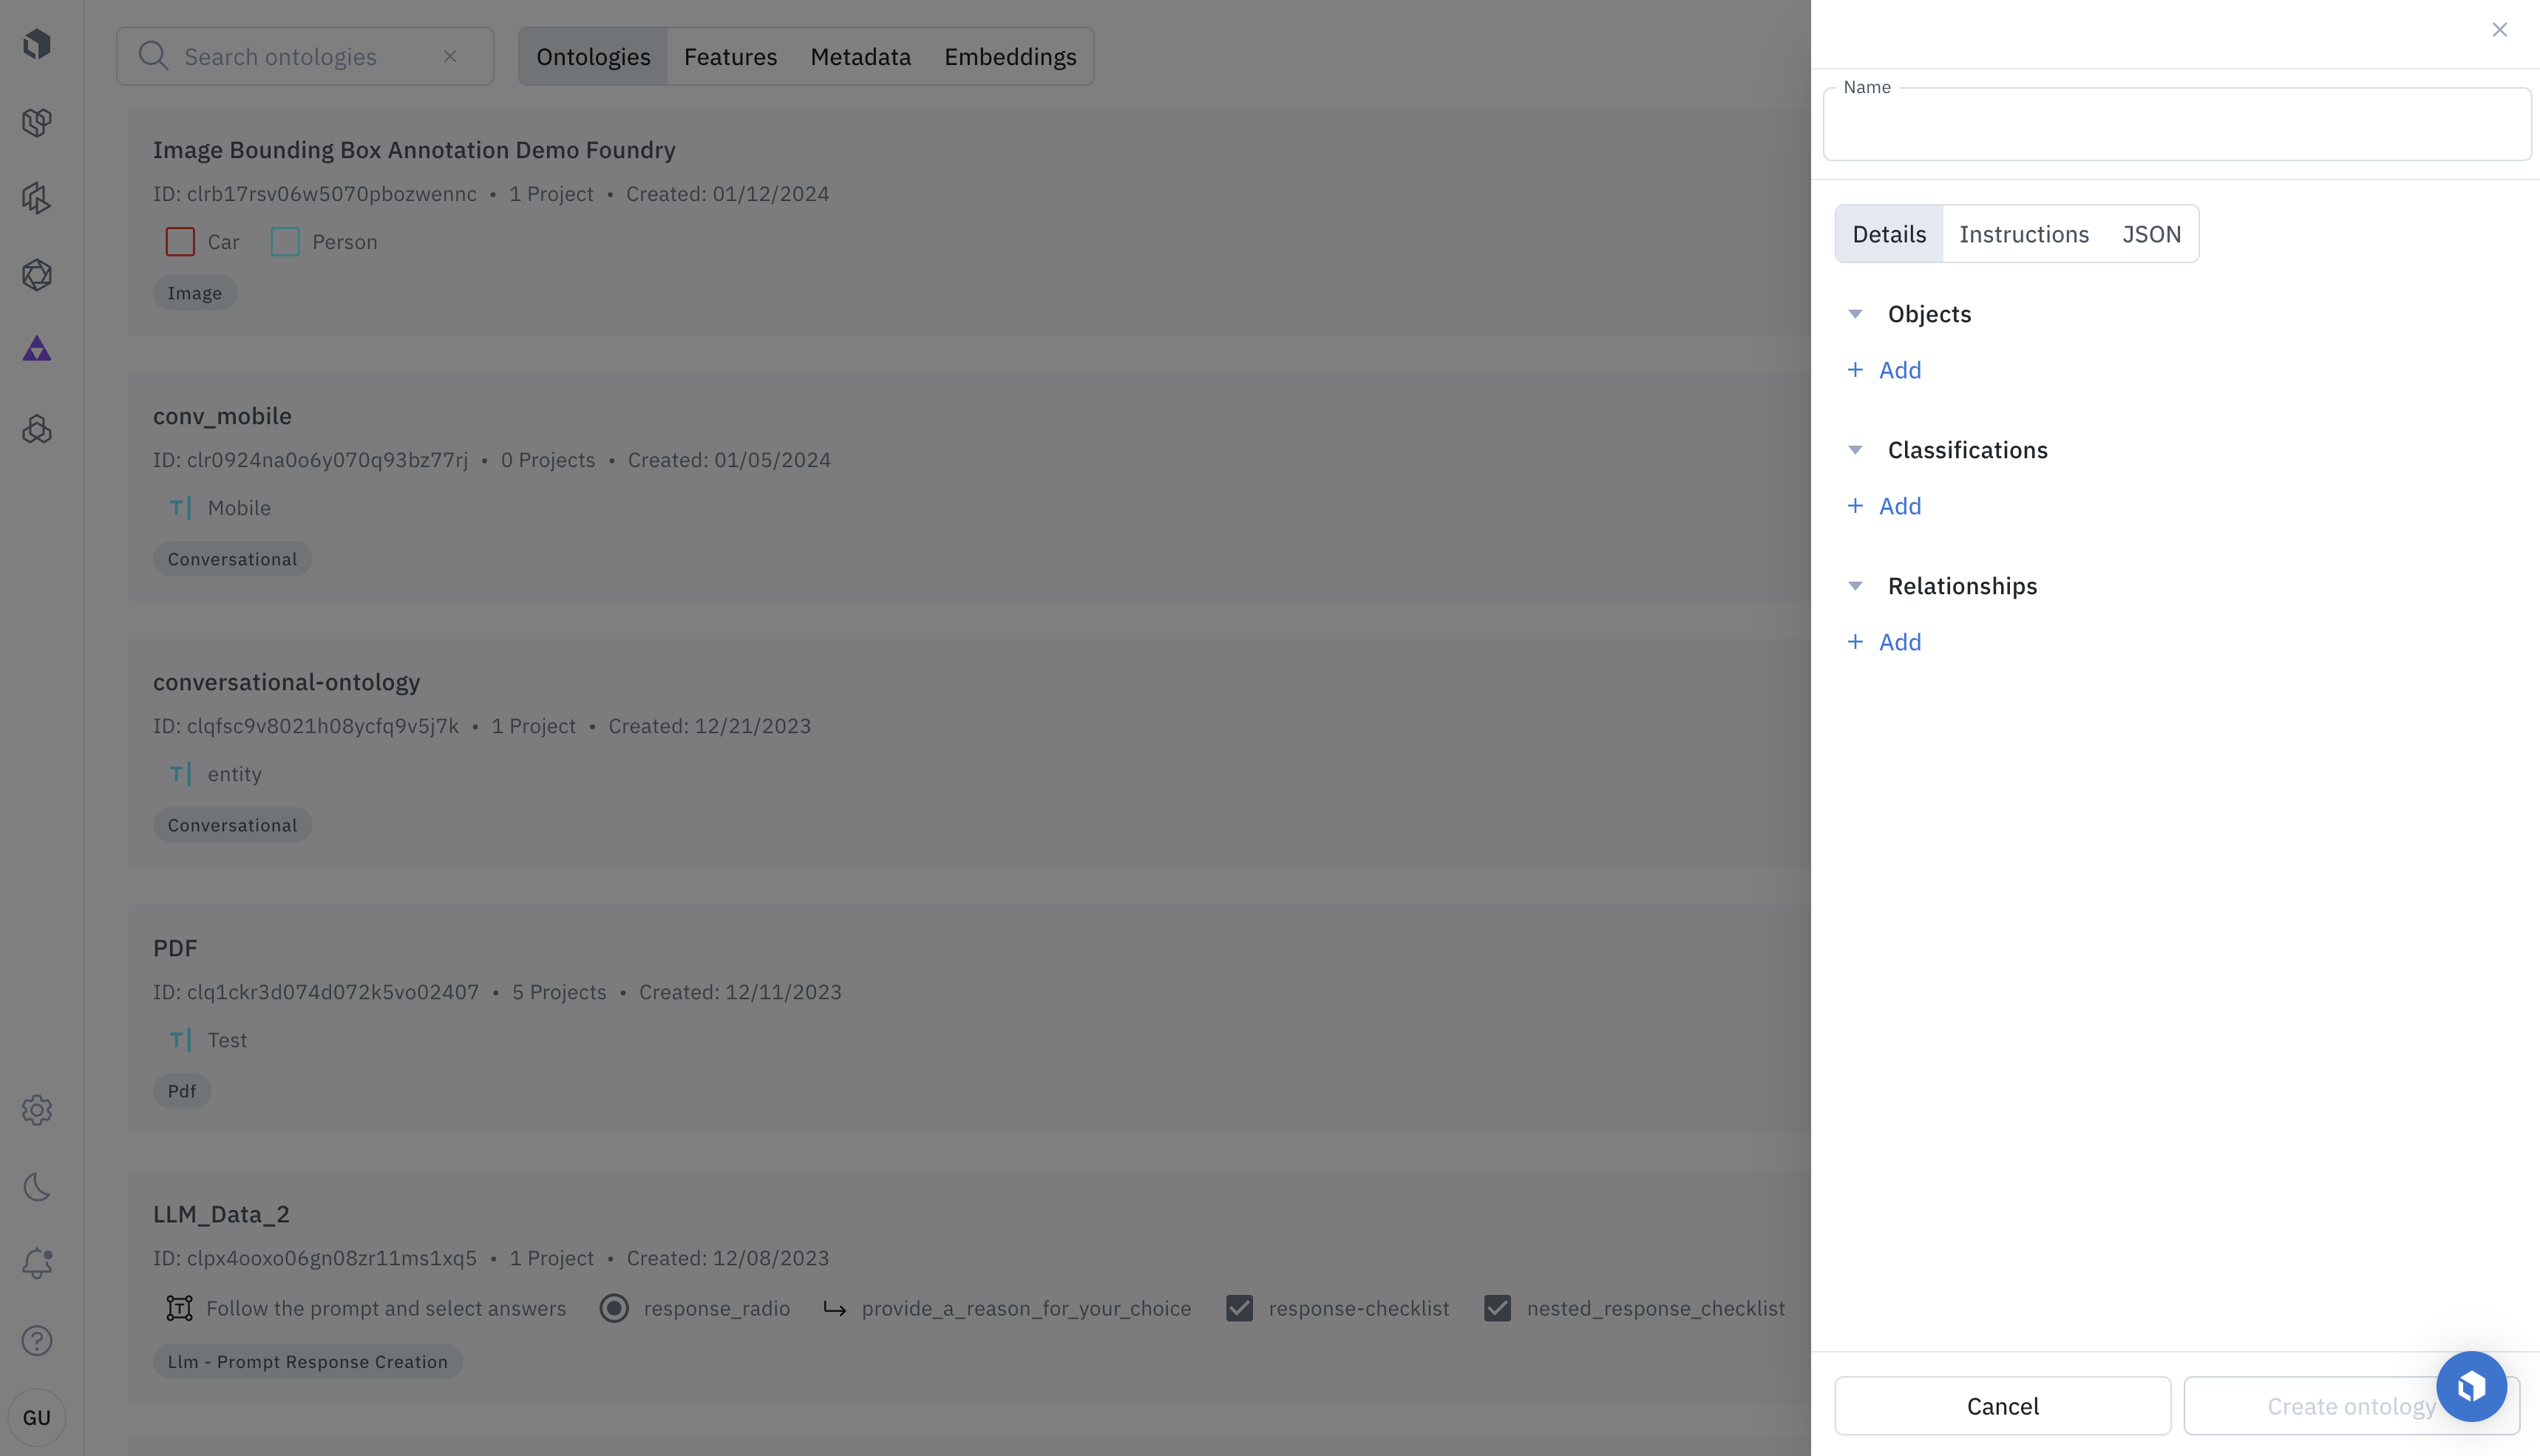Image resolution: width=2540 pixels, height=1456 pixels.
Task: Open the Labelbox home logo
Action: [x=37, y=44]
